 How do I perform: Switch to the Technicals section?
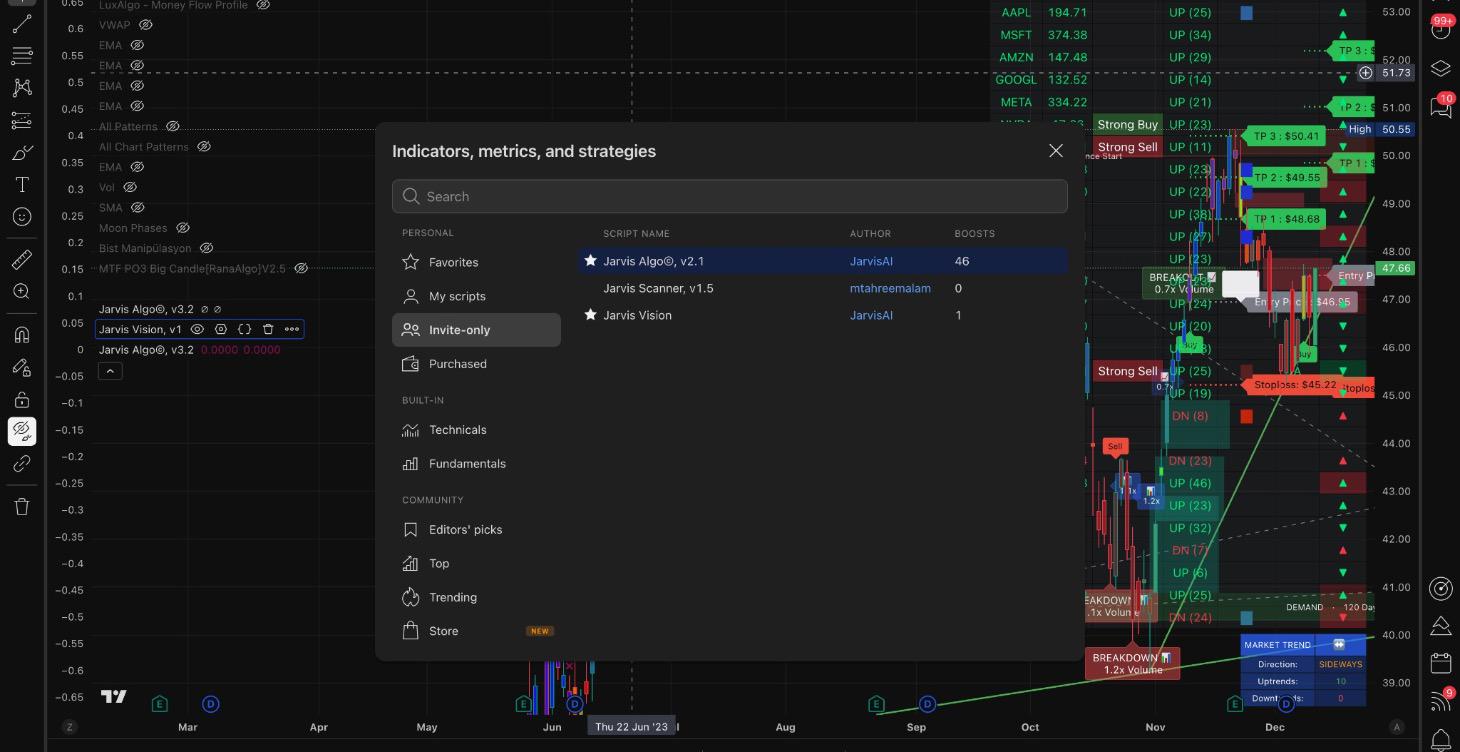pyautogui.click(x=458, y=430)
